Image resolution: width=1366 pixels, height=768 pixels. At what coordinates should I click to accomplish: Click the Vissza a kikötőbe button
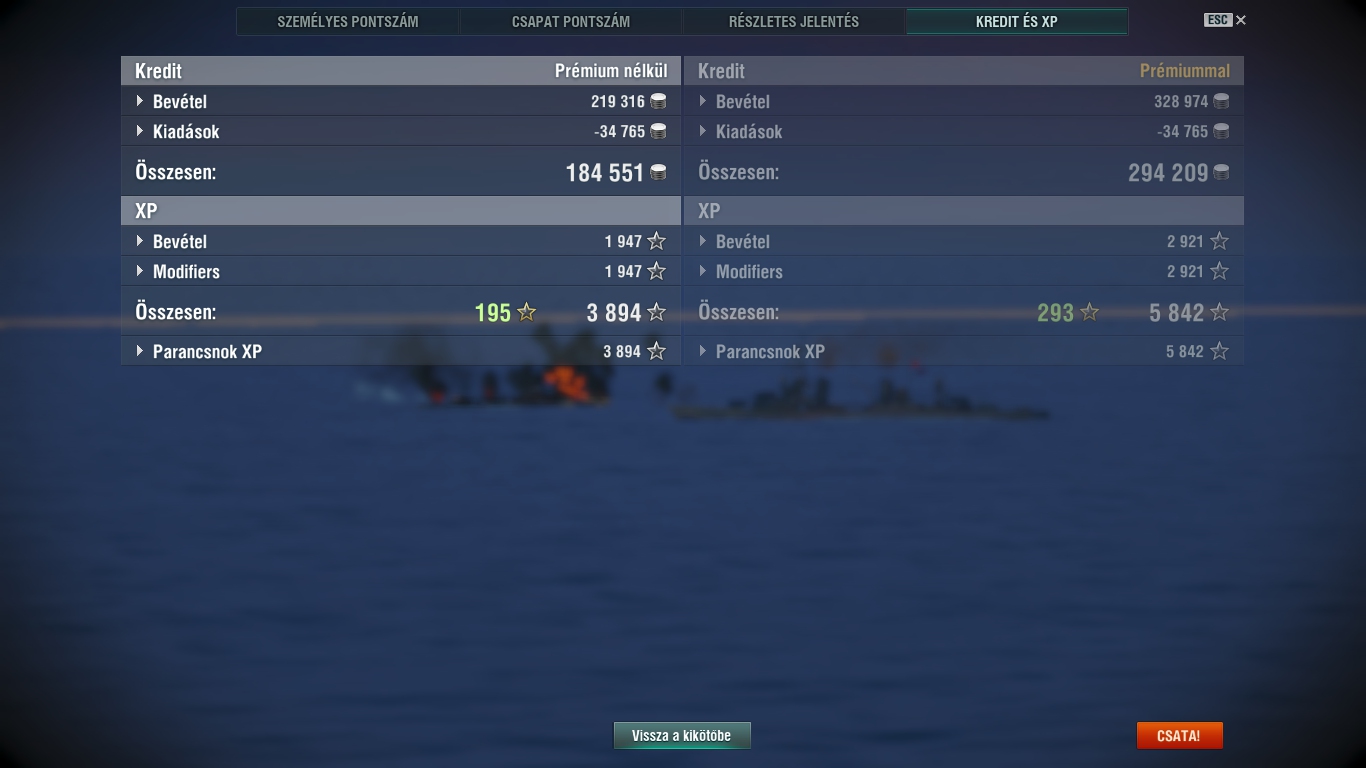[682, 736]
